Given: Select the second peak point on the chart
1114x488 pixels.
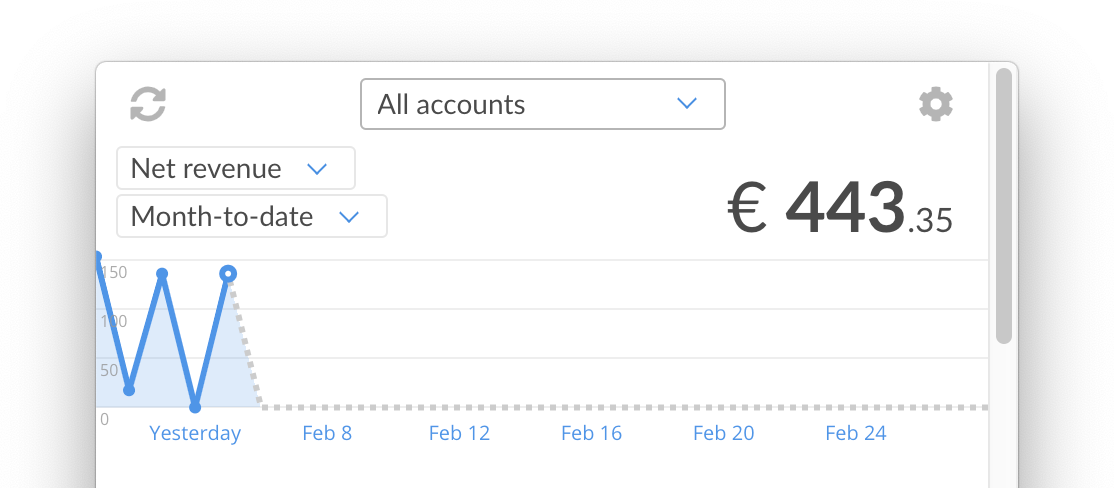Looking at the screenshot, I should [162, 273].
